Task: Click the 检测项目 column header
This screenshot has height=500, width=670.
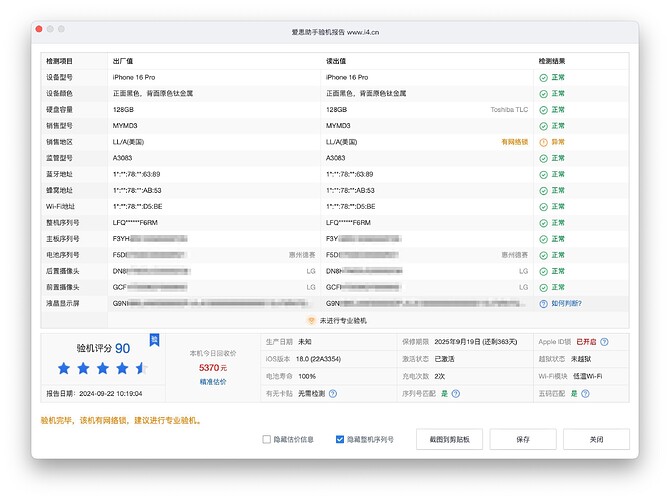Action: point(59,61)
